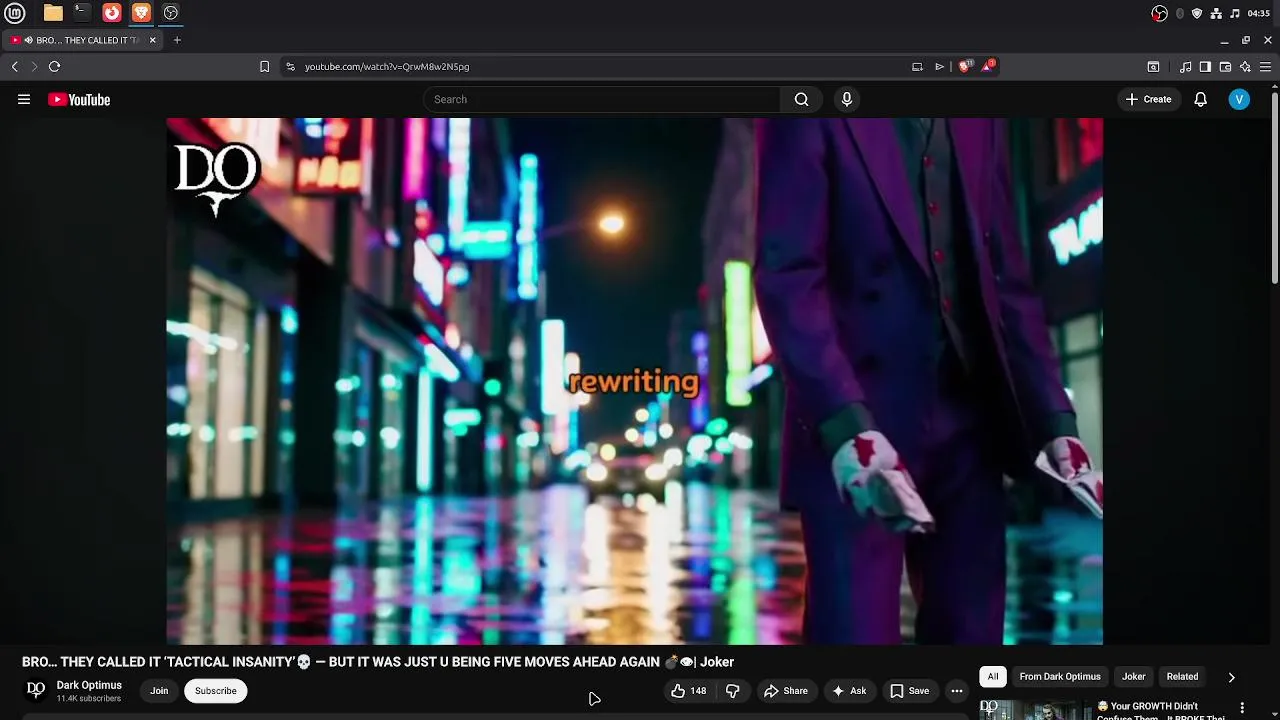Click the DO channel watermark in video
The width and height of the screenshot is (1280, 720).
pos(217,179)
